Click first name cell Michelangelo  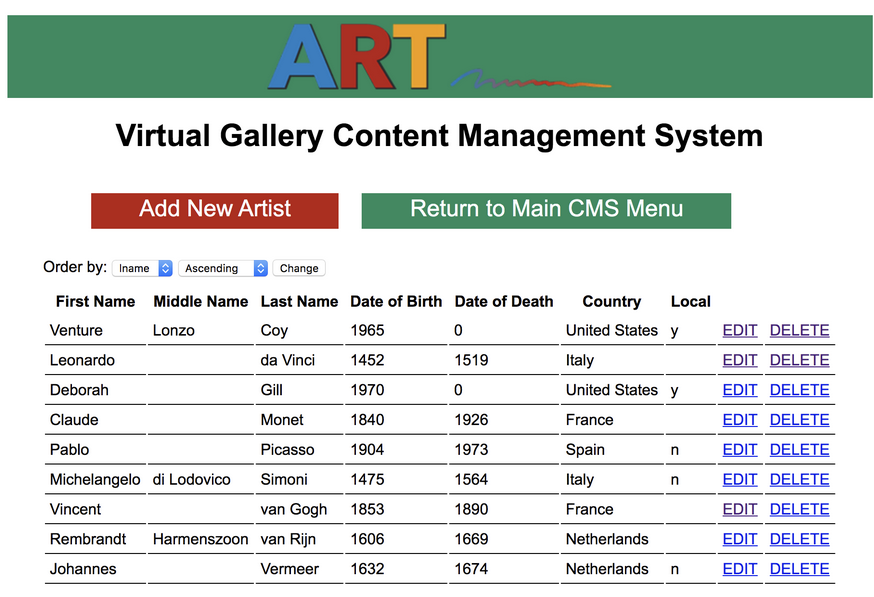pos(95,479)
